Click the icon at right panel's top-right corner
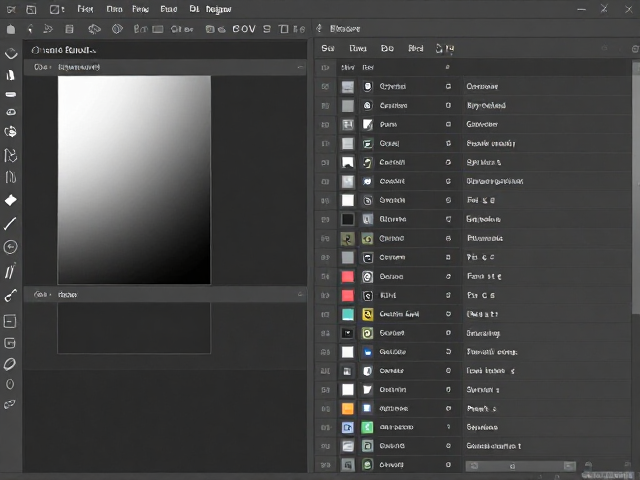This screenshot has width=640, height=480. pyautogui.click(x=635, y=49)
